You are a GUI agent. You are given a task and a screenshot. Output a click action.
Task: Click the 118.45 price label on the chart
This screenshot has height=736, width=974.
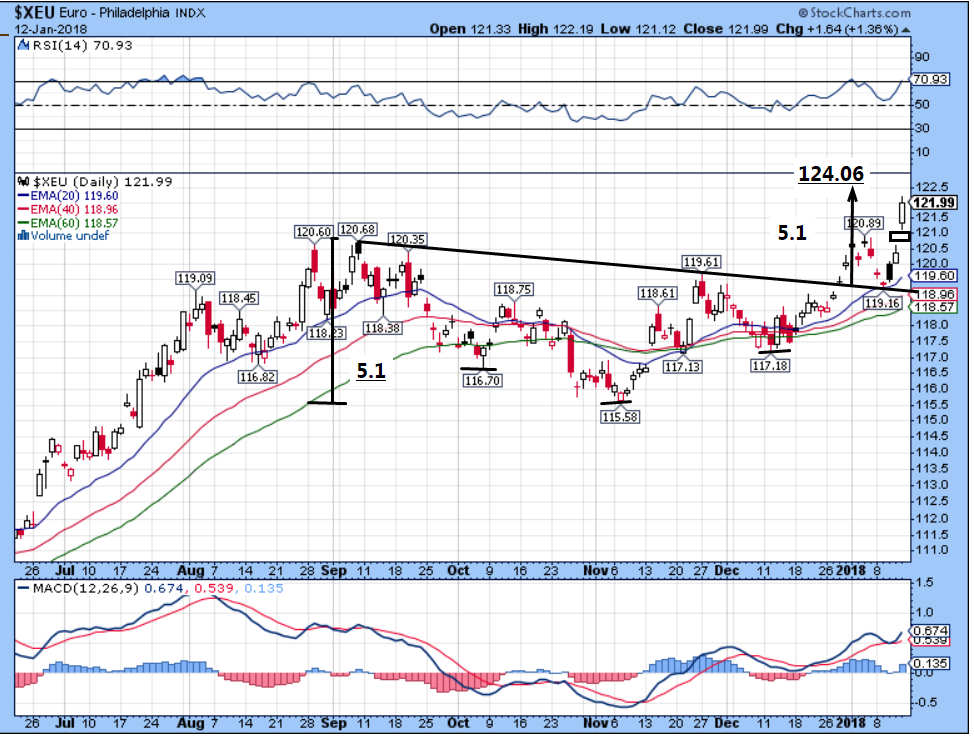(239, 298)
